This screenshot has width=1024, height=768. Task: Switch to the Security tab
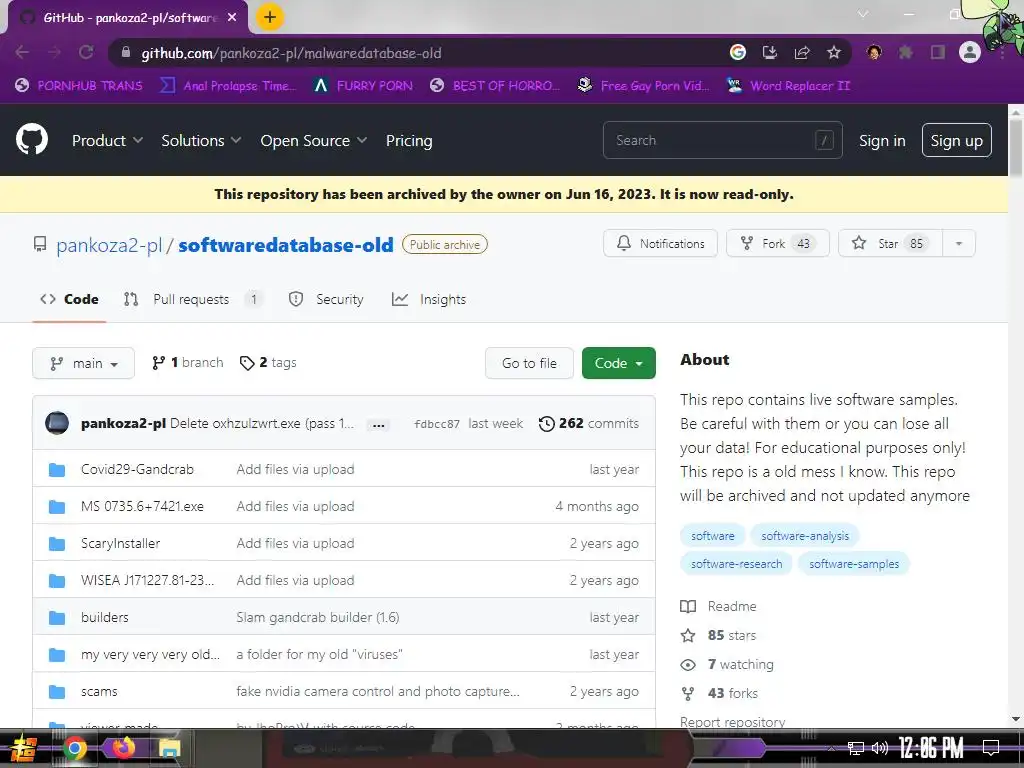click(326, 299)
